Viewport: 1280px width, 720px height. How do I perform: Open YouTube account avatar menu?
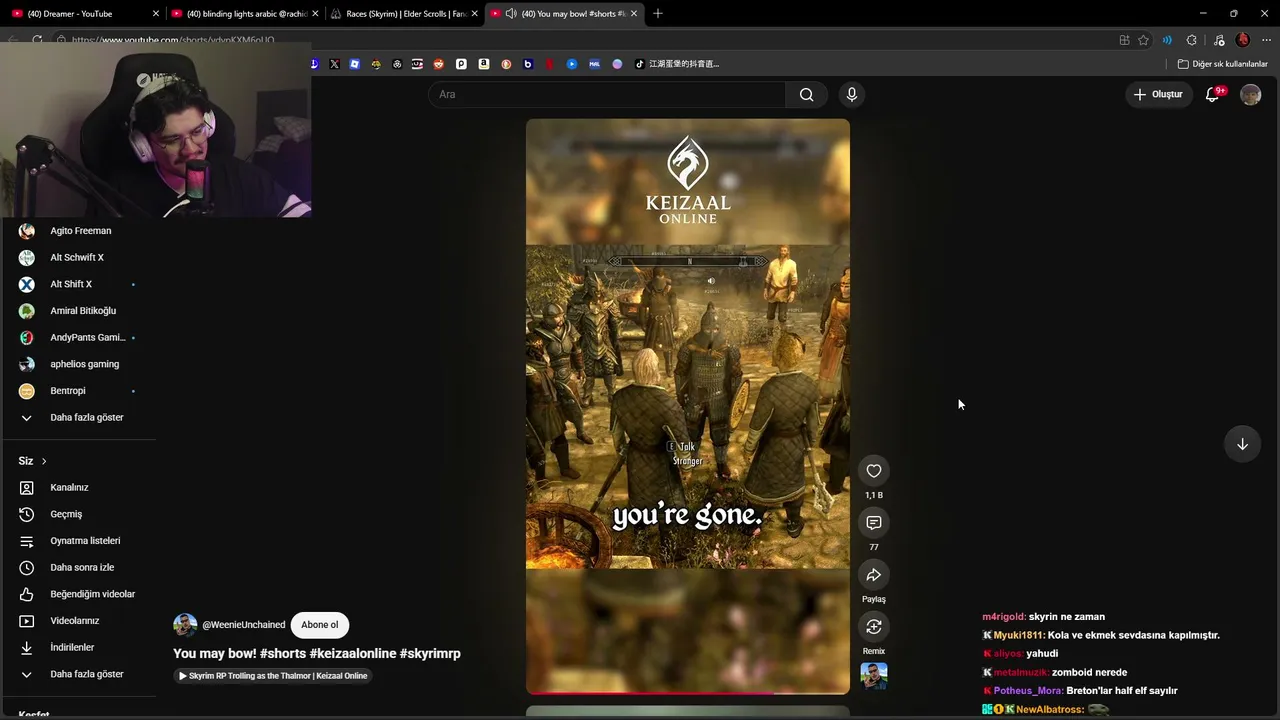coord(1251,94)
